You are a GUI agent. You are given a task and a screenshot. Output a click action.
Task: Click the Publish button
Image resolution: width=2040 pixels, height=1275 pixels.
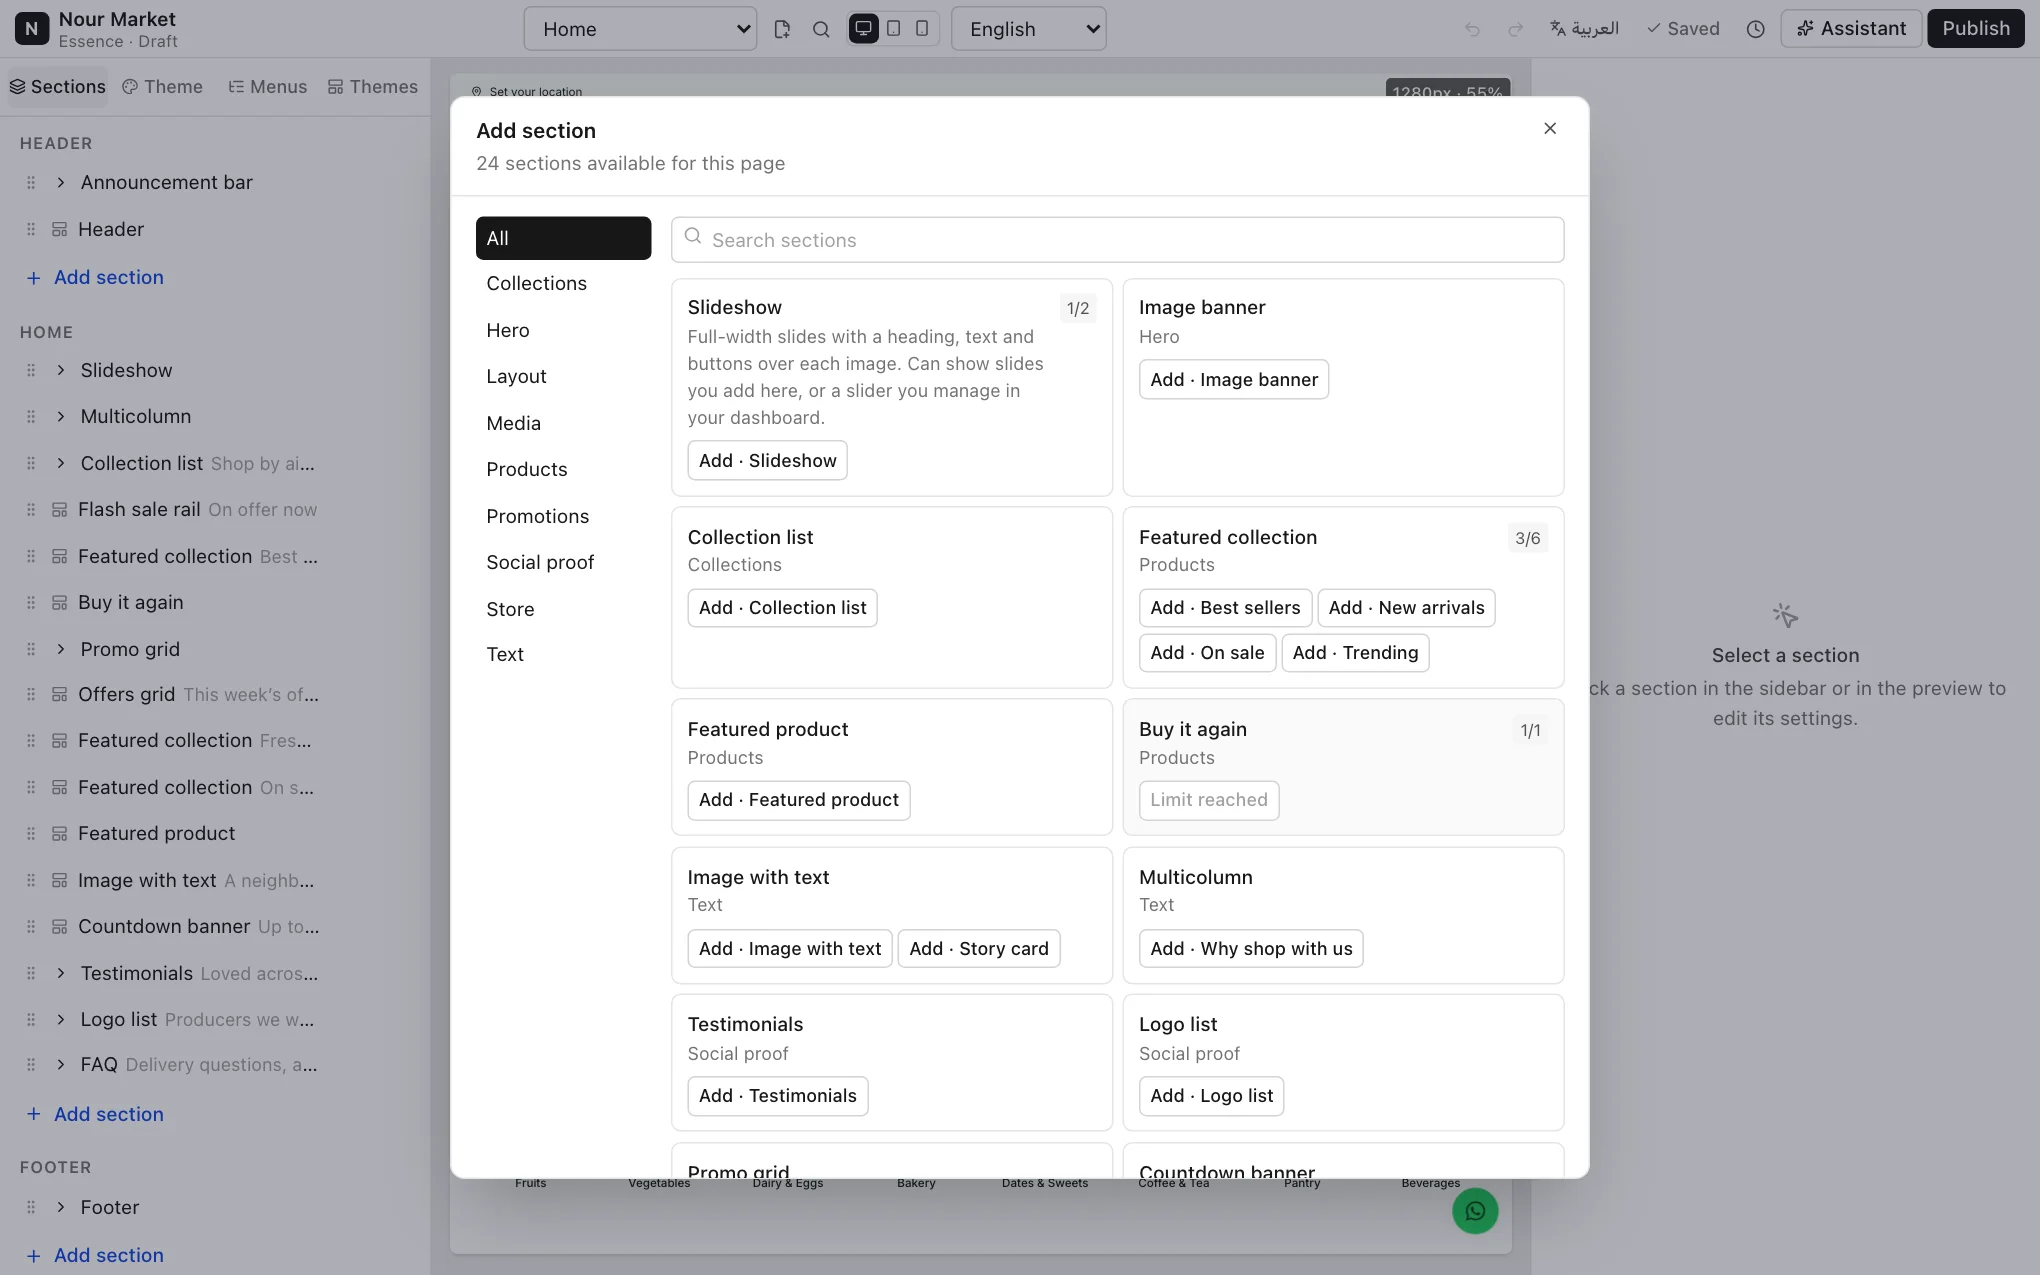pos(1975,29)
